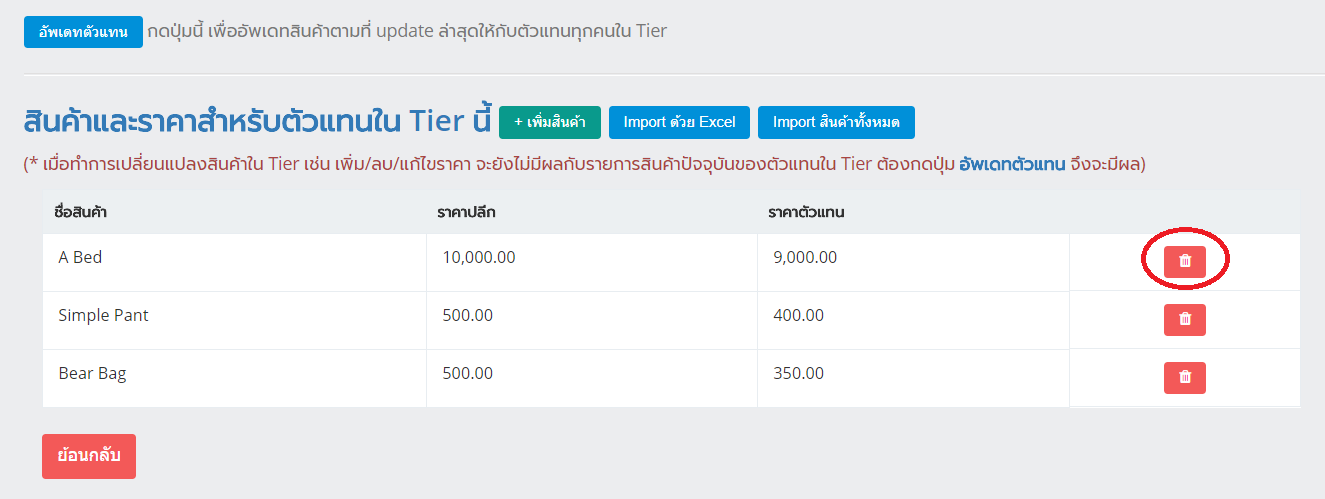Click the 400.00 agent price cell
Screen dimensions: 1325x499
(798, 315)
